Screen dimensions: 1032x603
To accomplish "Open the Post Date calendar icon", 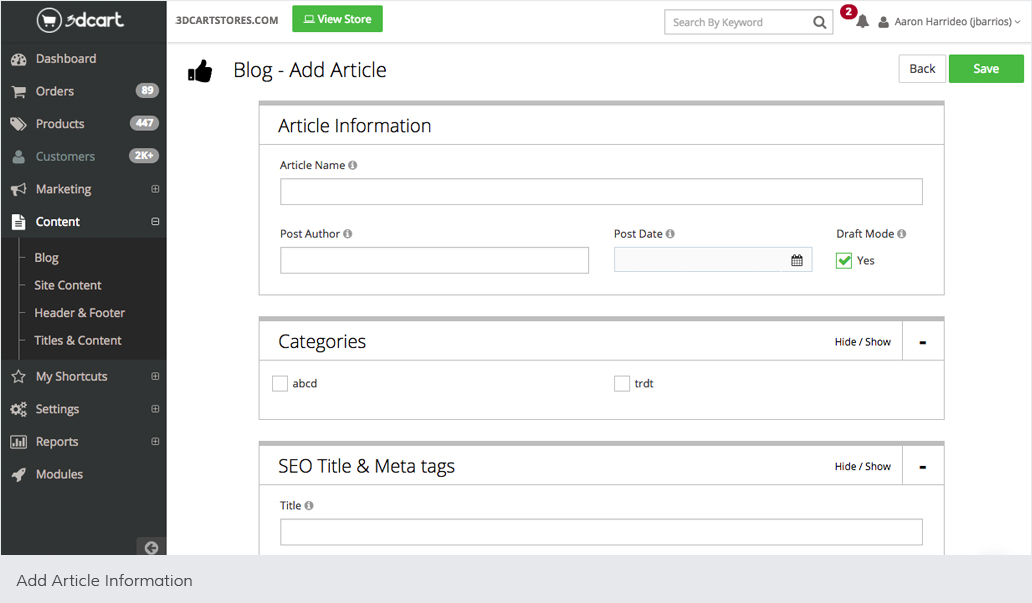I will point(797,260).
